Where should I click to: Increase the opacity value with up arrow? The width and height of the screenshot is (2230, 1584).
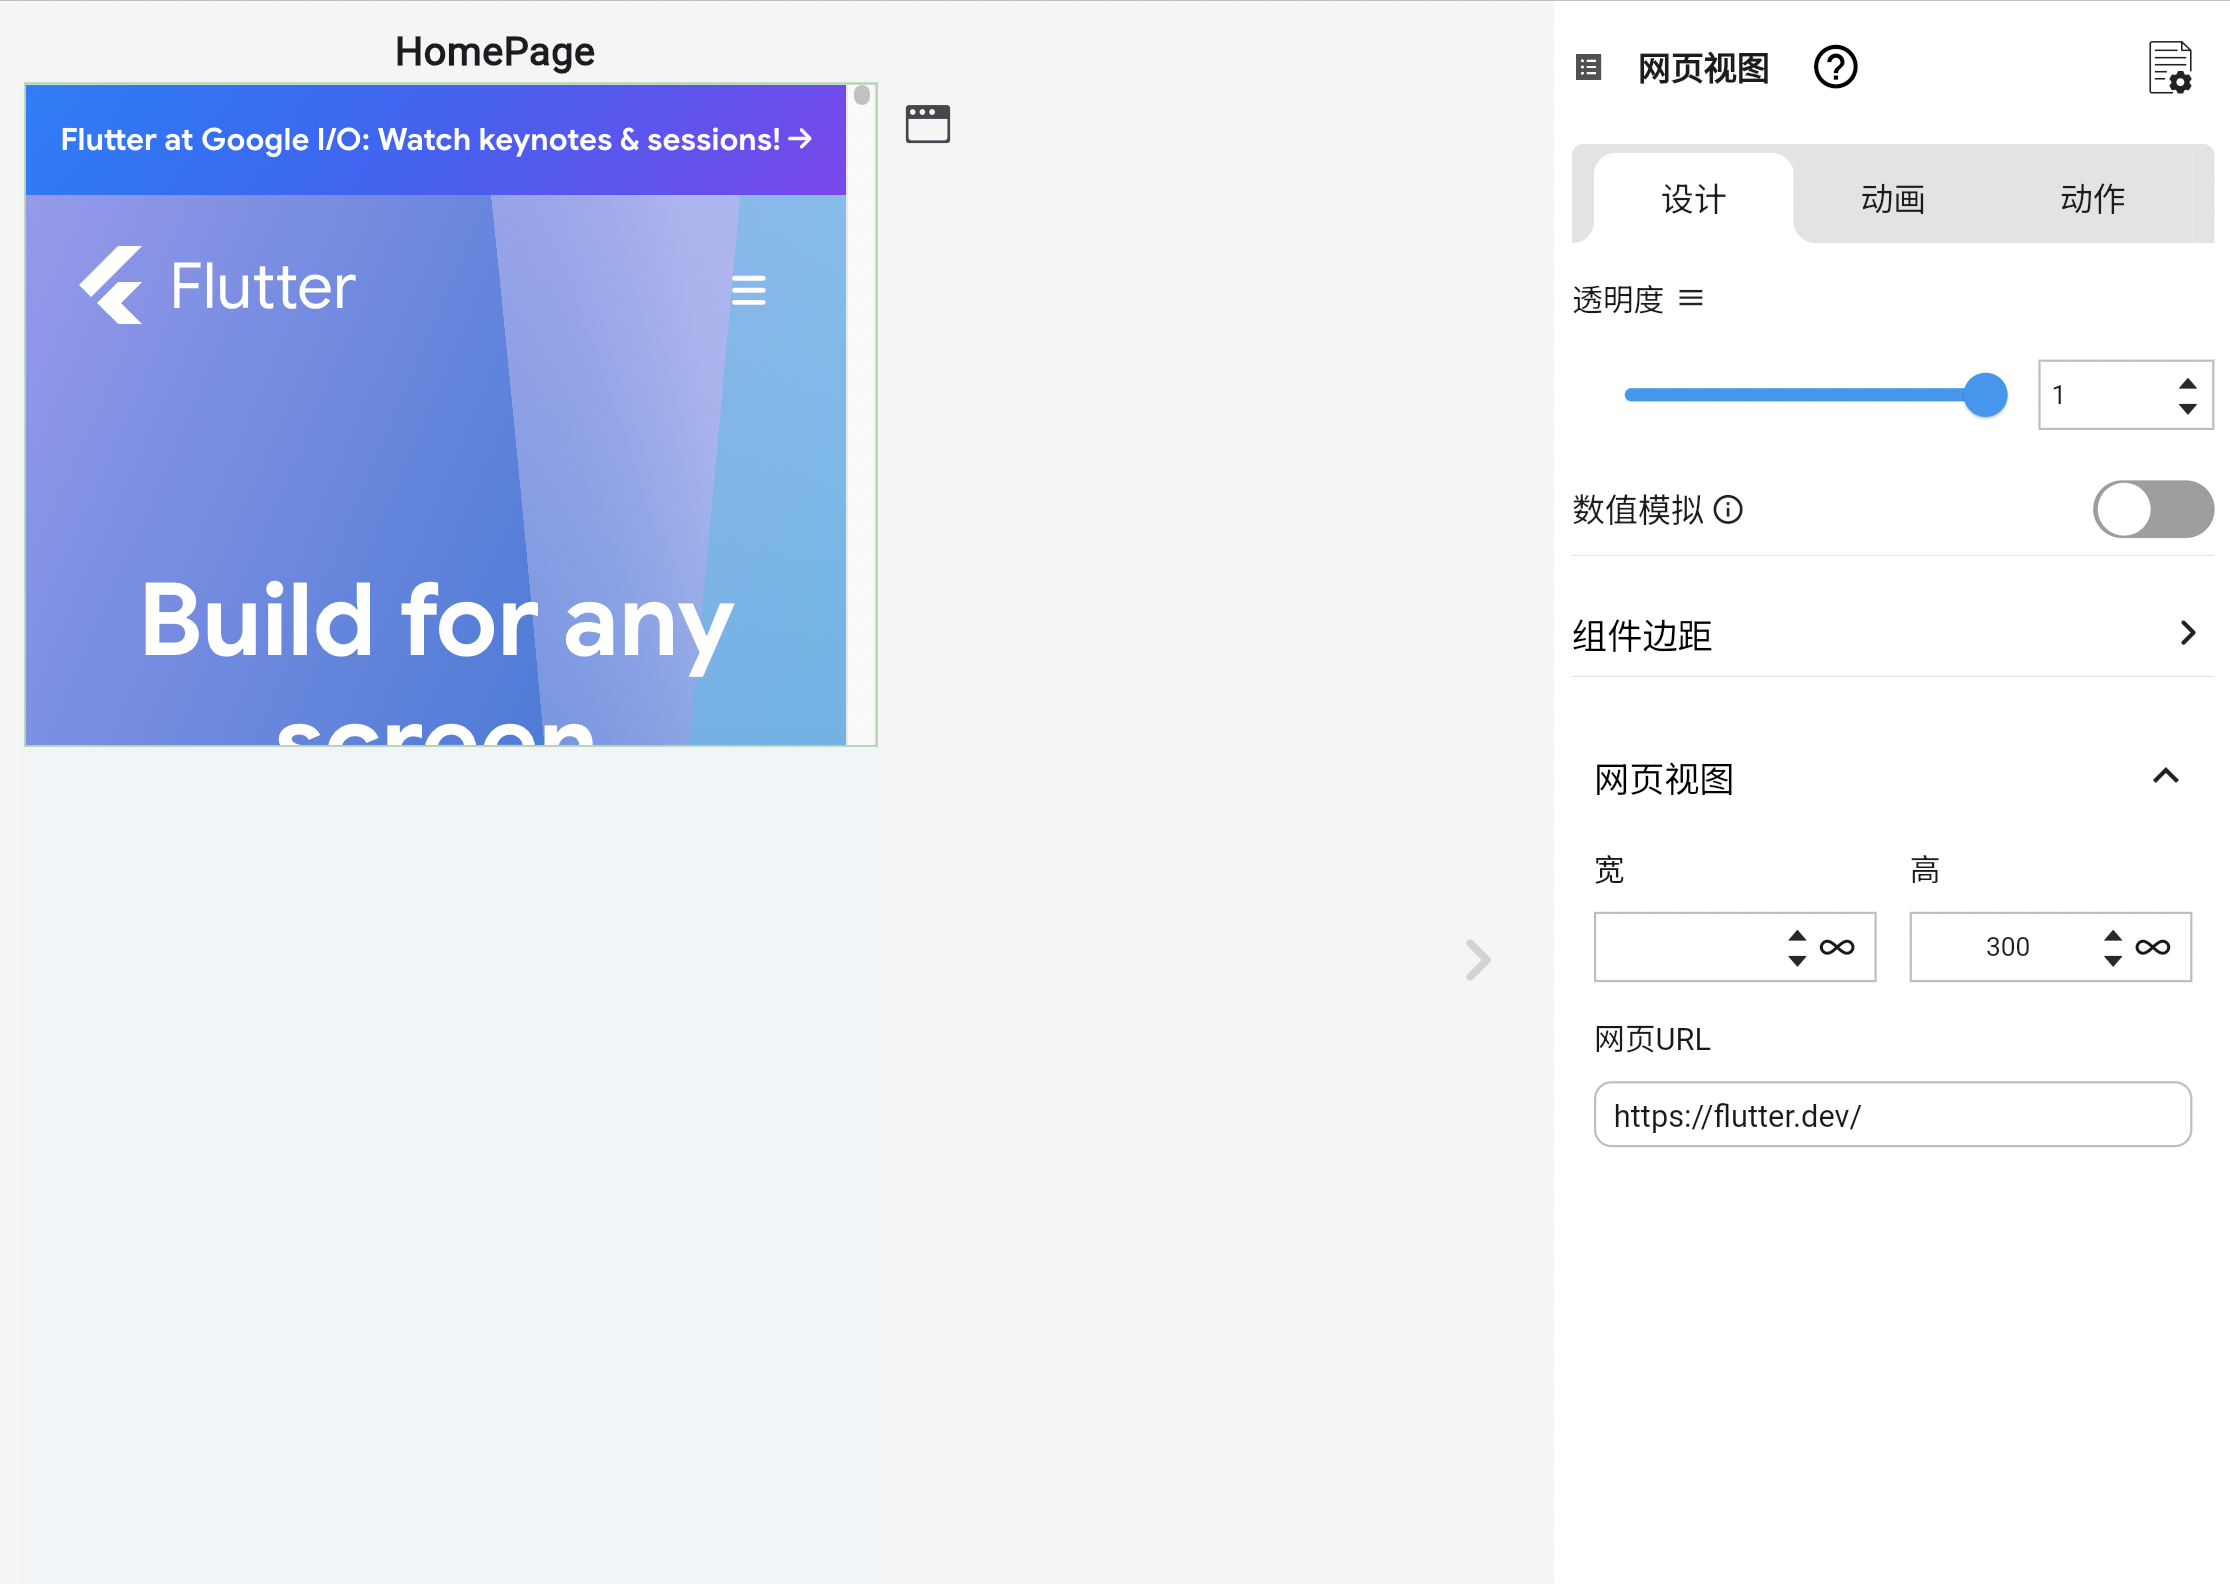pyautogui.click(x=2187, y=384)
